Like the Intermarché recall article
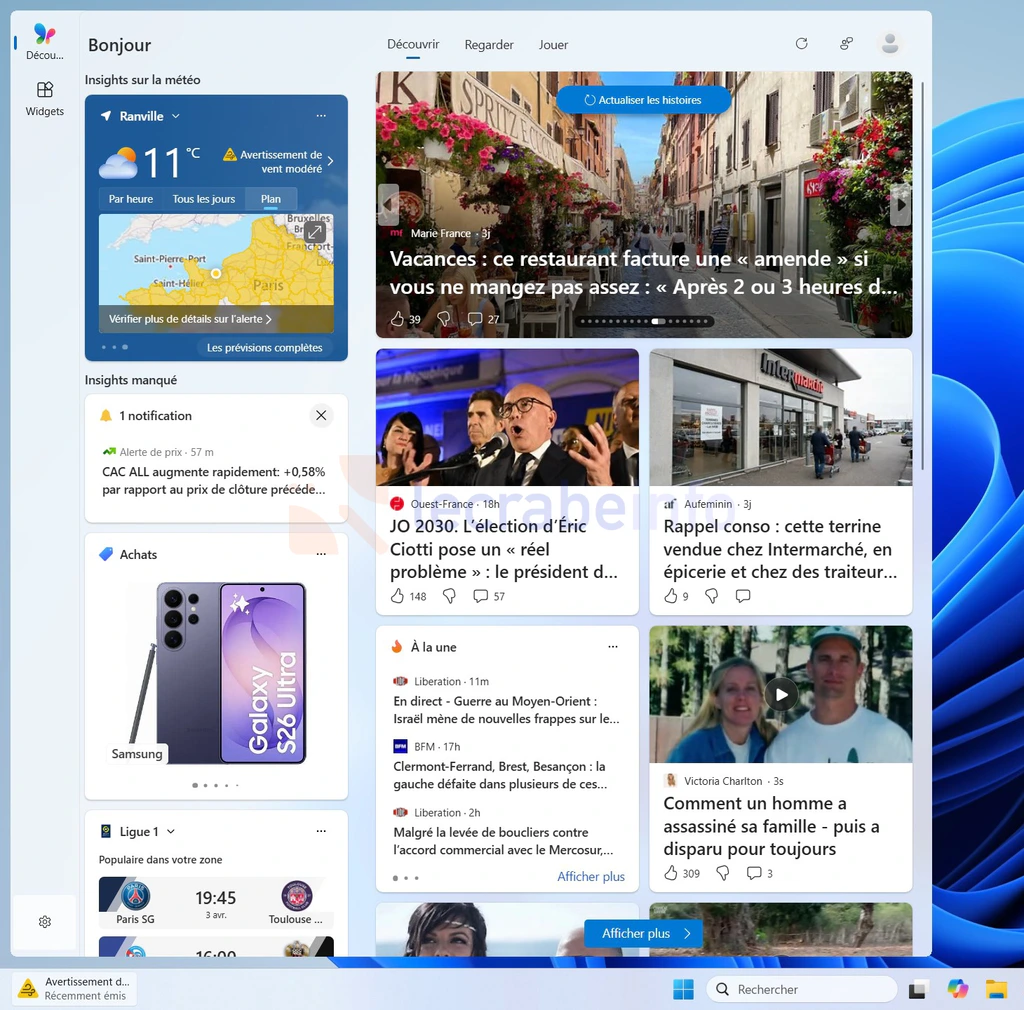 [671, 596]
